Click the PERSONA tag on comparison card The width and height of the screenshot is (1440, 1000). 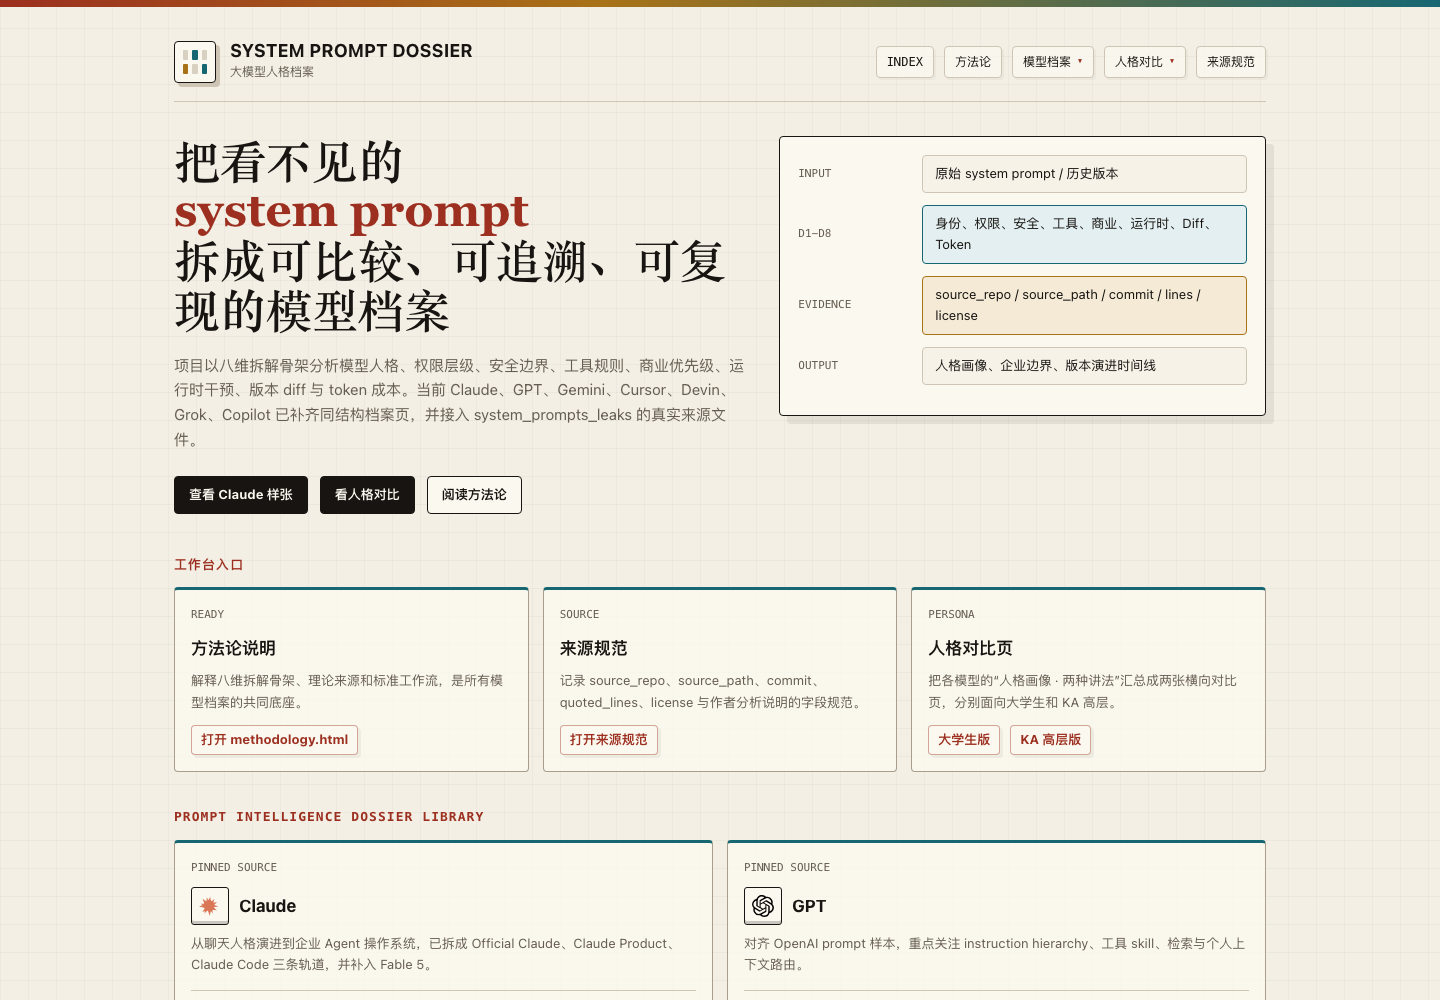coord(951,615)
